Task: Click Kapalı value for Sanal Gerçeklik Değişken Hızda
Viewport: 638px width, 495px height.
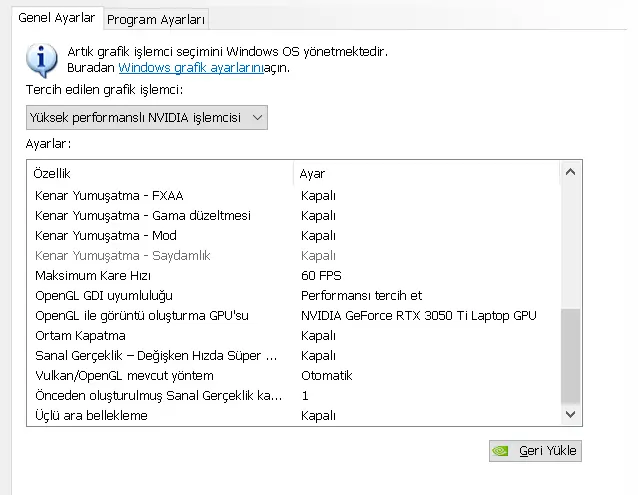Action: point(318,355)
